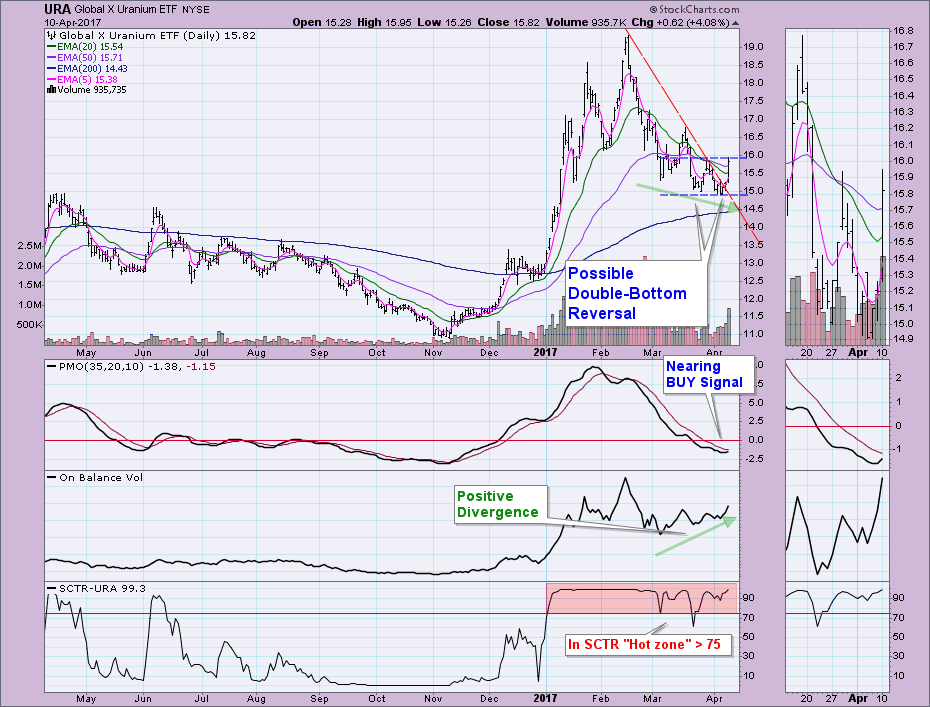
Task: Click the Close 15.82 value in header
Action: coord(509,23)
